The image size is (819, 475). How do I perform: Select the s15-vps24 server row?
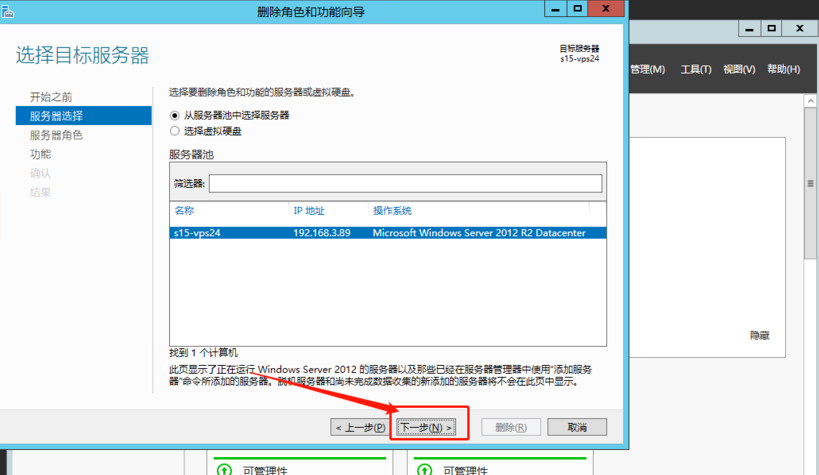point(388,233)
